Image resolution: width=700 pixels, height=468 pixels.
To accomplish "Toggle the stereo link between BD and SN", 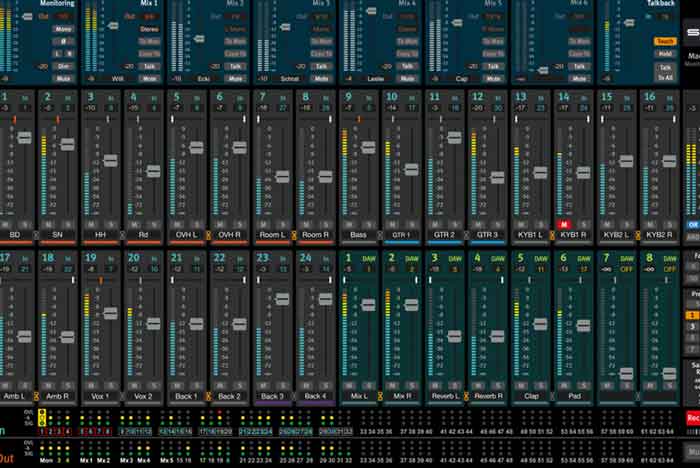I will pos(36,235).
